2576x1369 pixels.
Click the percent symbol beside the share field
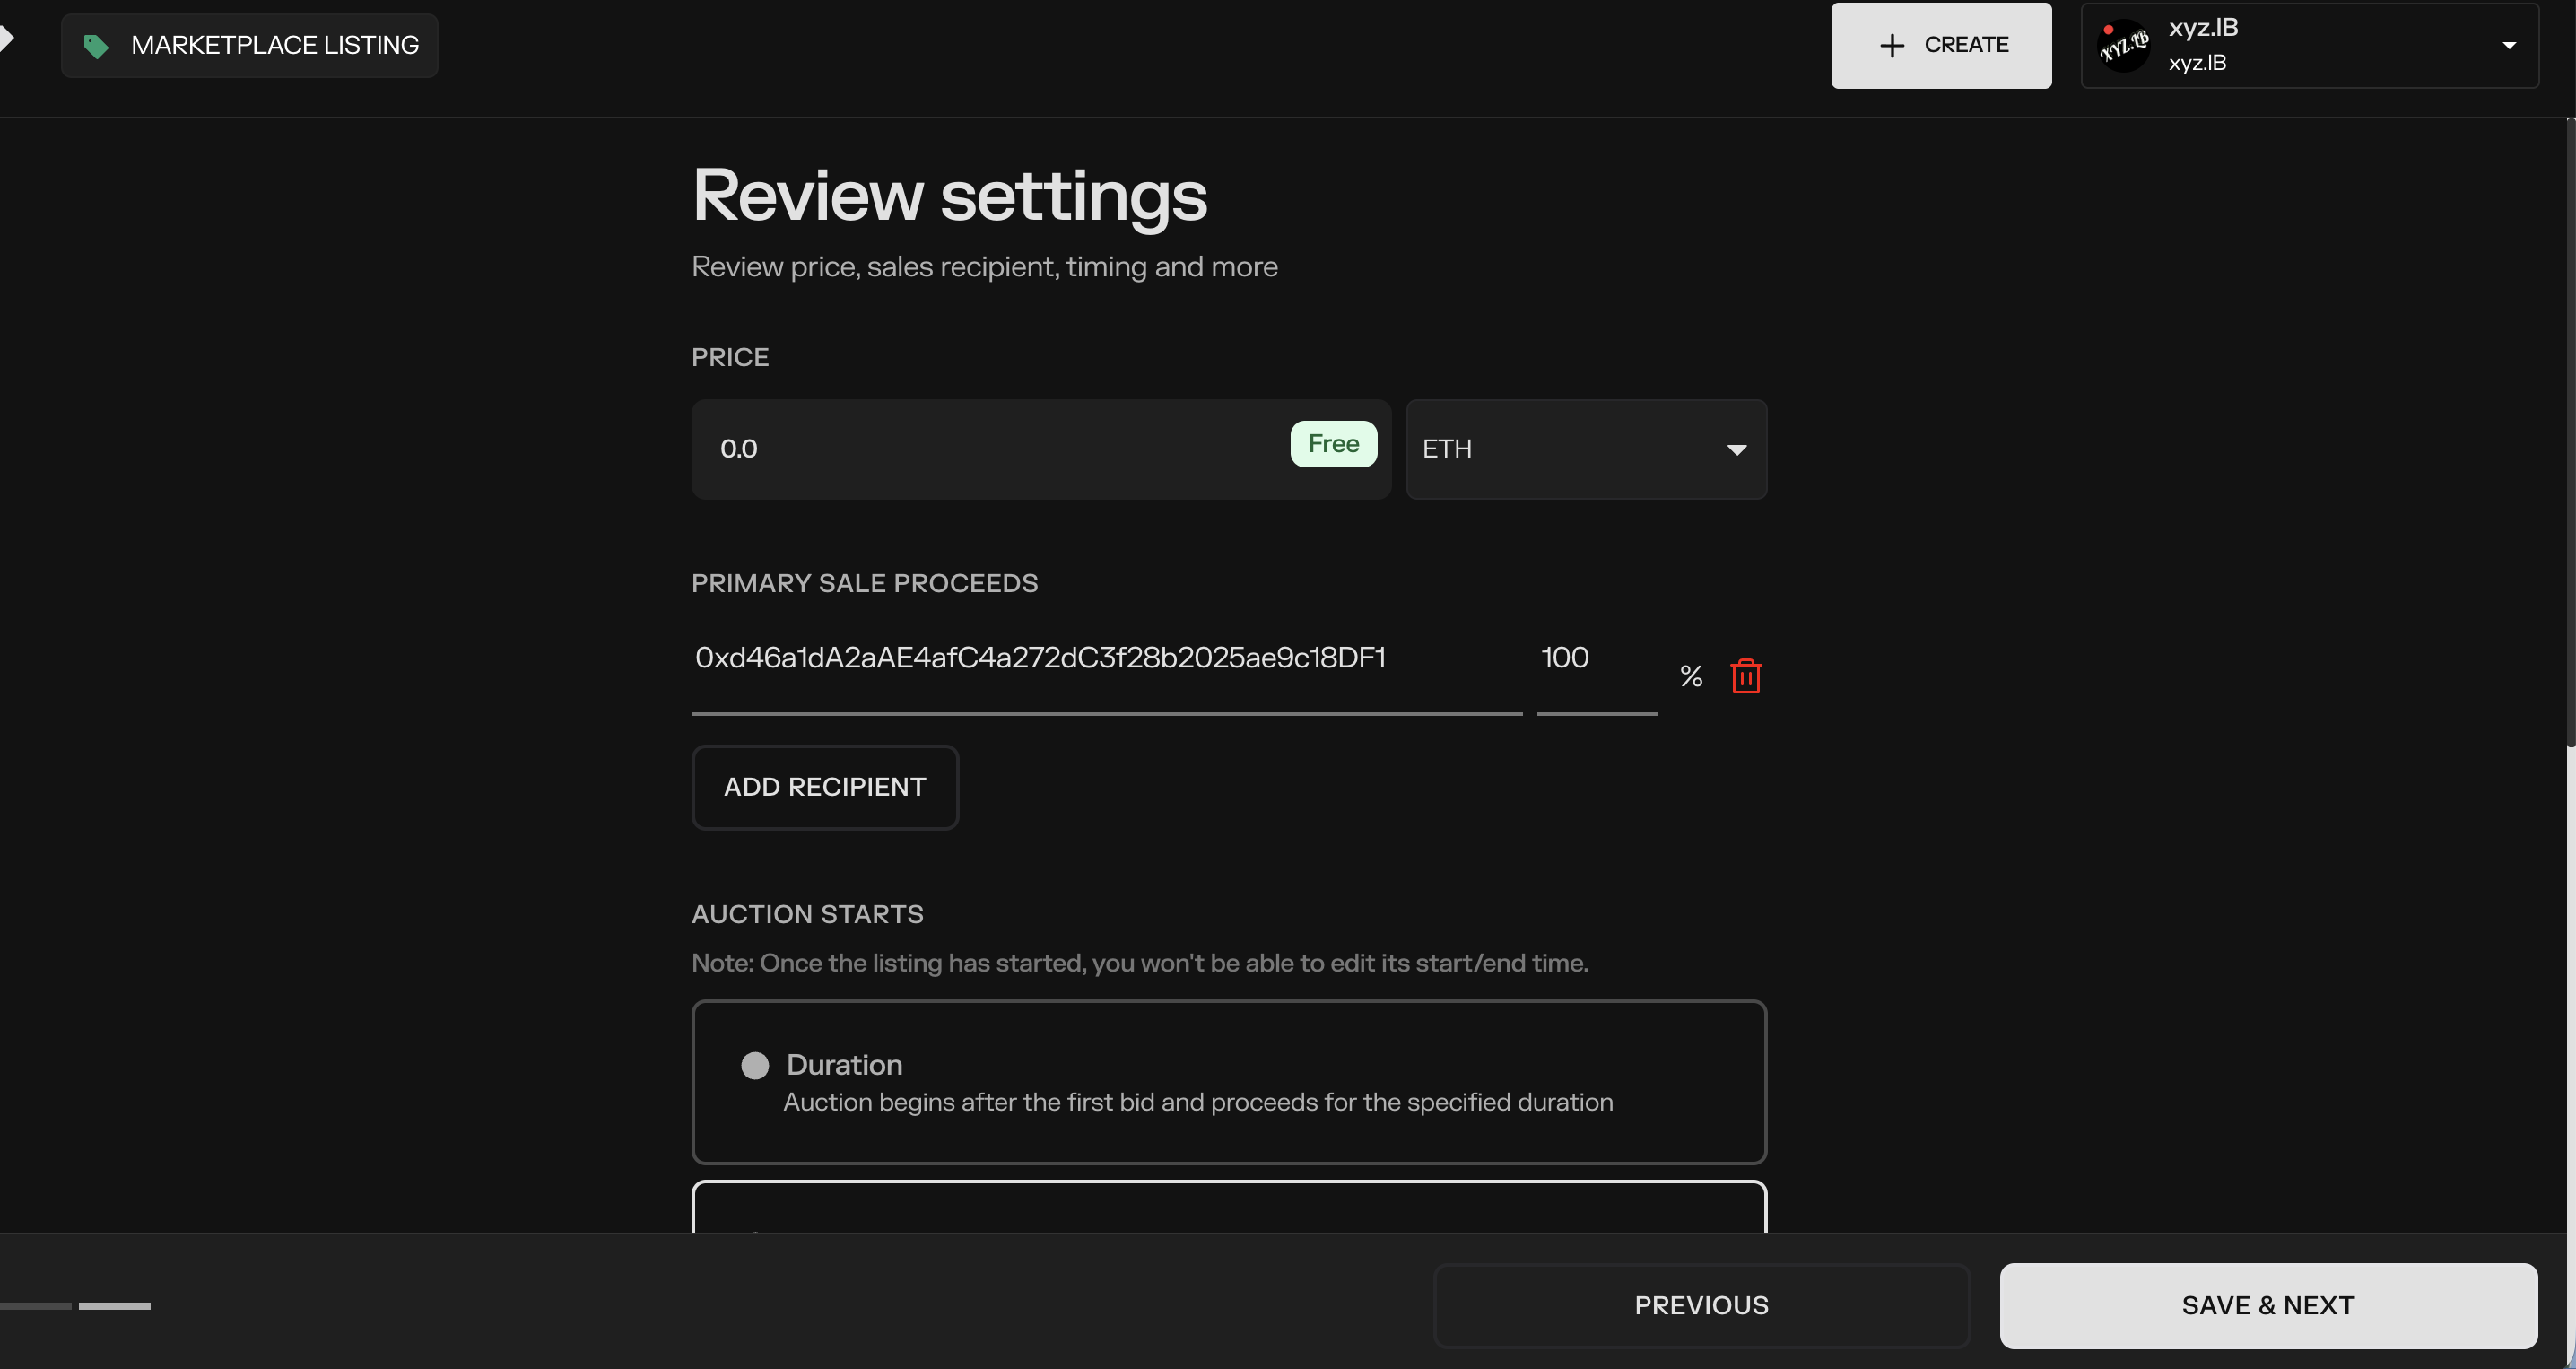[x=1691, y=677]
